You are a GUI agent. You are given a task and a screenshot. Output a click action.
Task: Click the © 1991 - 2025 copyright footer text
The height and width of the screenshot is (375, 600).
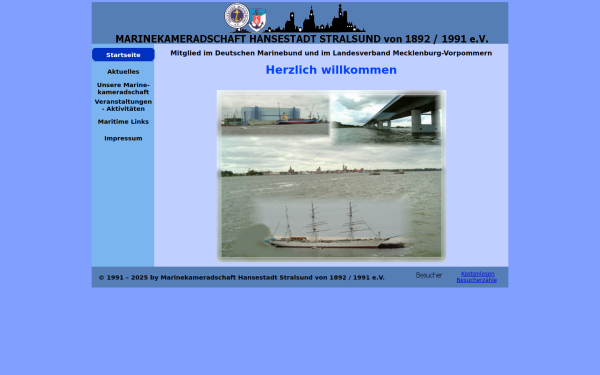tap(242, 277)
